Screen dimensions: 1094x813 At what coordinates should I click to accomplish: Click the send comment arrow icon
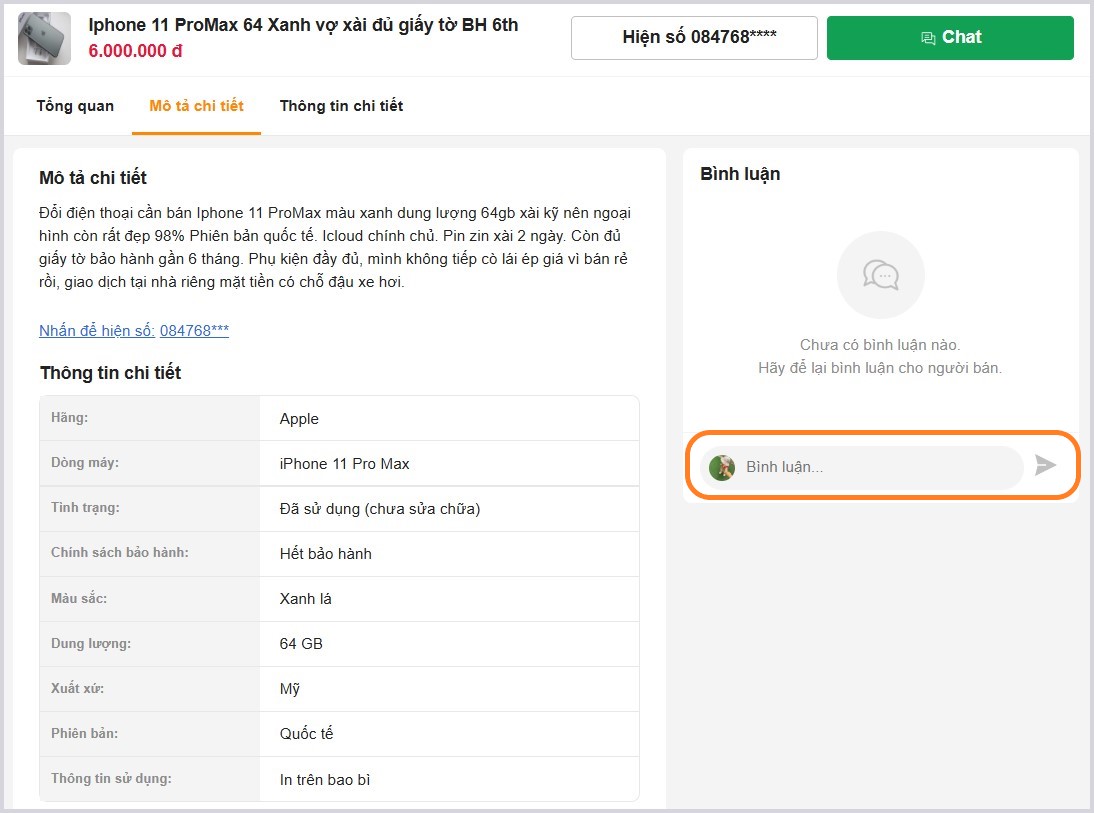pos(1044,465)
